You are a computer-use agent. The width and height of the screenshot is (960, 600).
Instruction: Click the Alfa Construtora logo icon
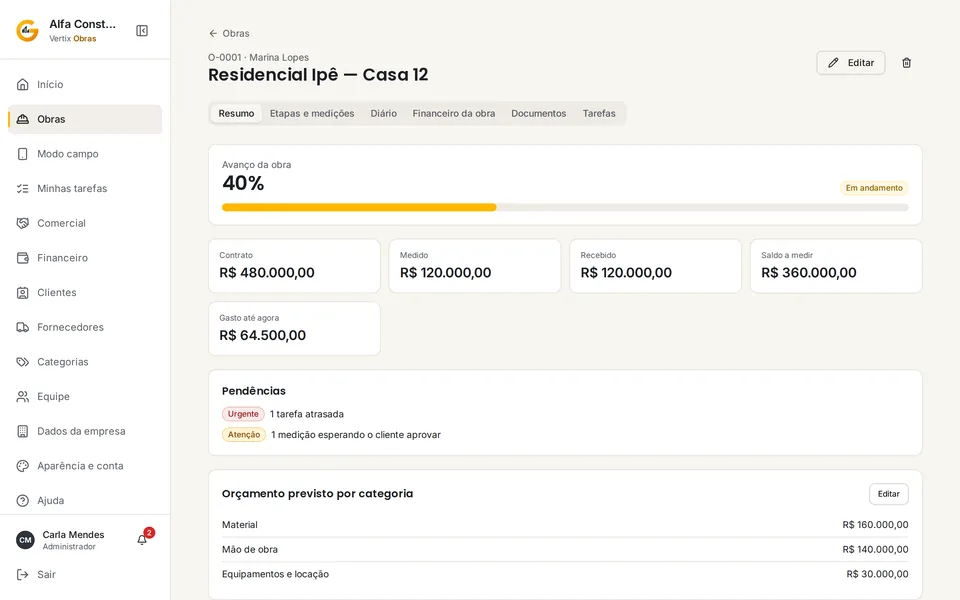28,31
